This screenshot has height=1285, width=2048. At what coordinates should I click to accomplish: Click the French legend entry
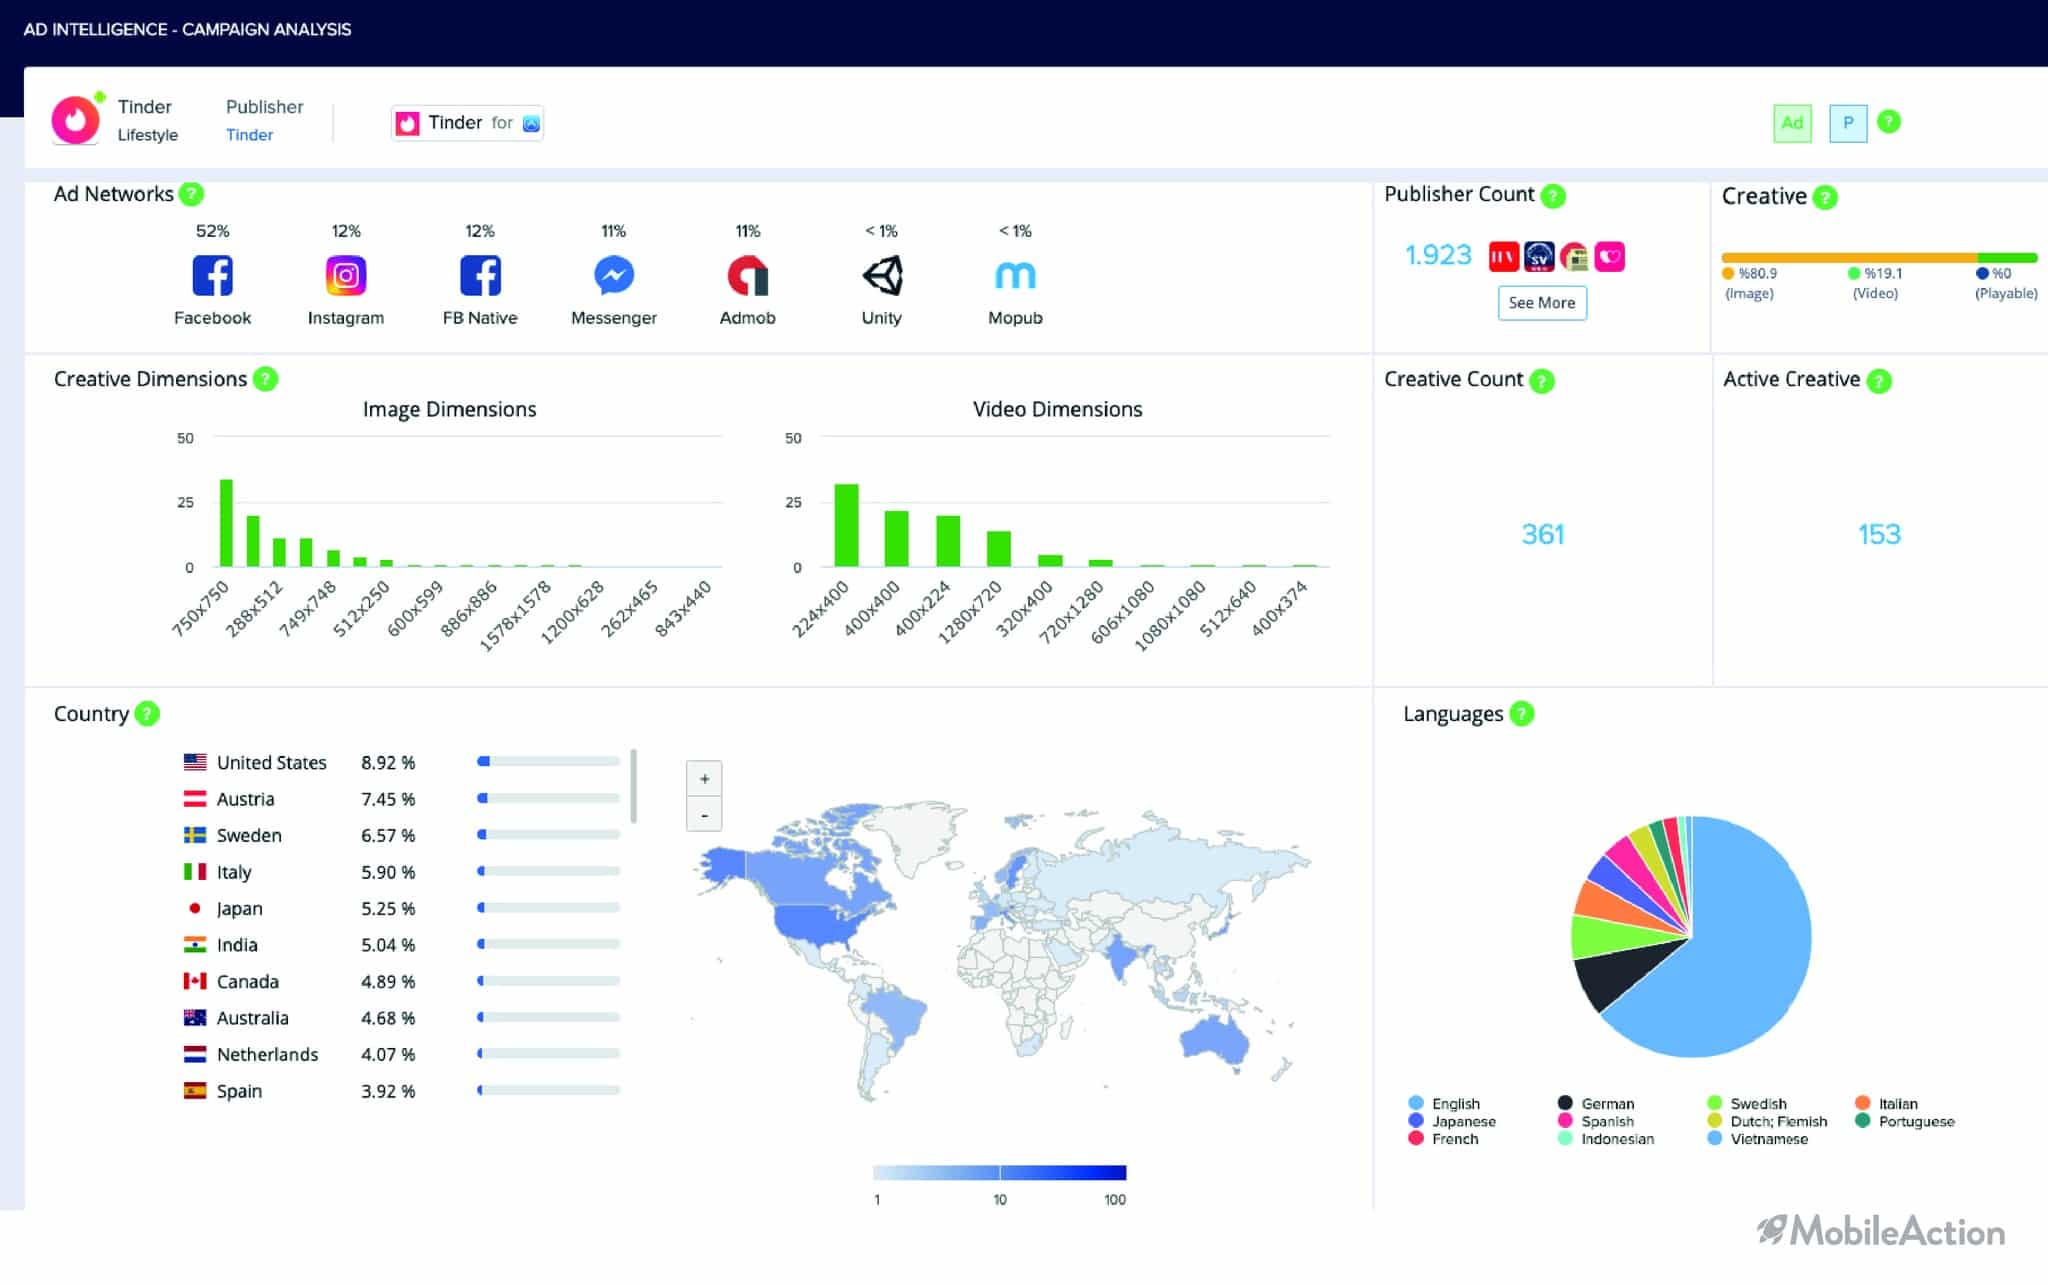[x=1443, y=1138]
